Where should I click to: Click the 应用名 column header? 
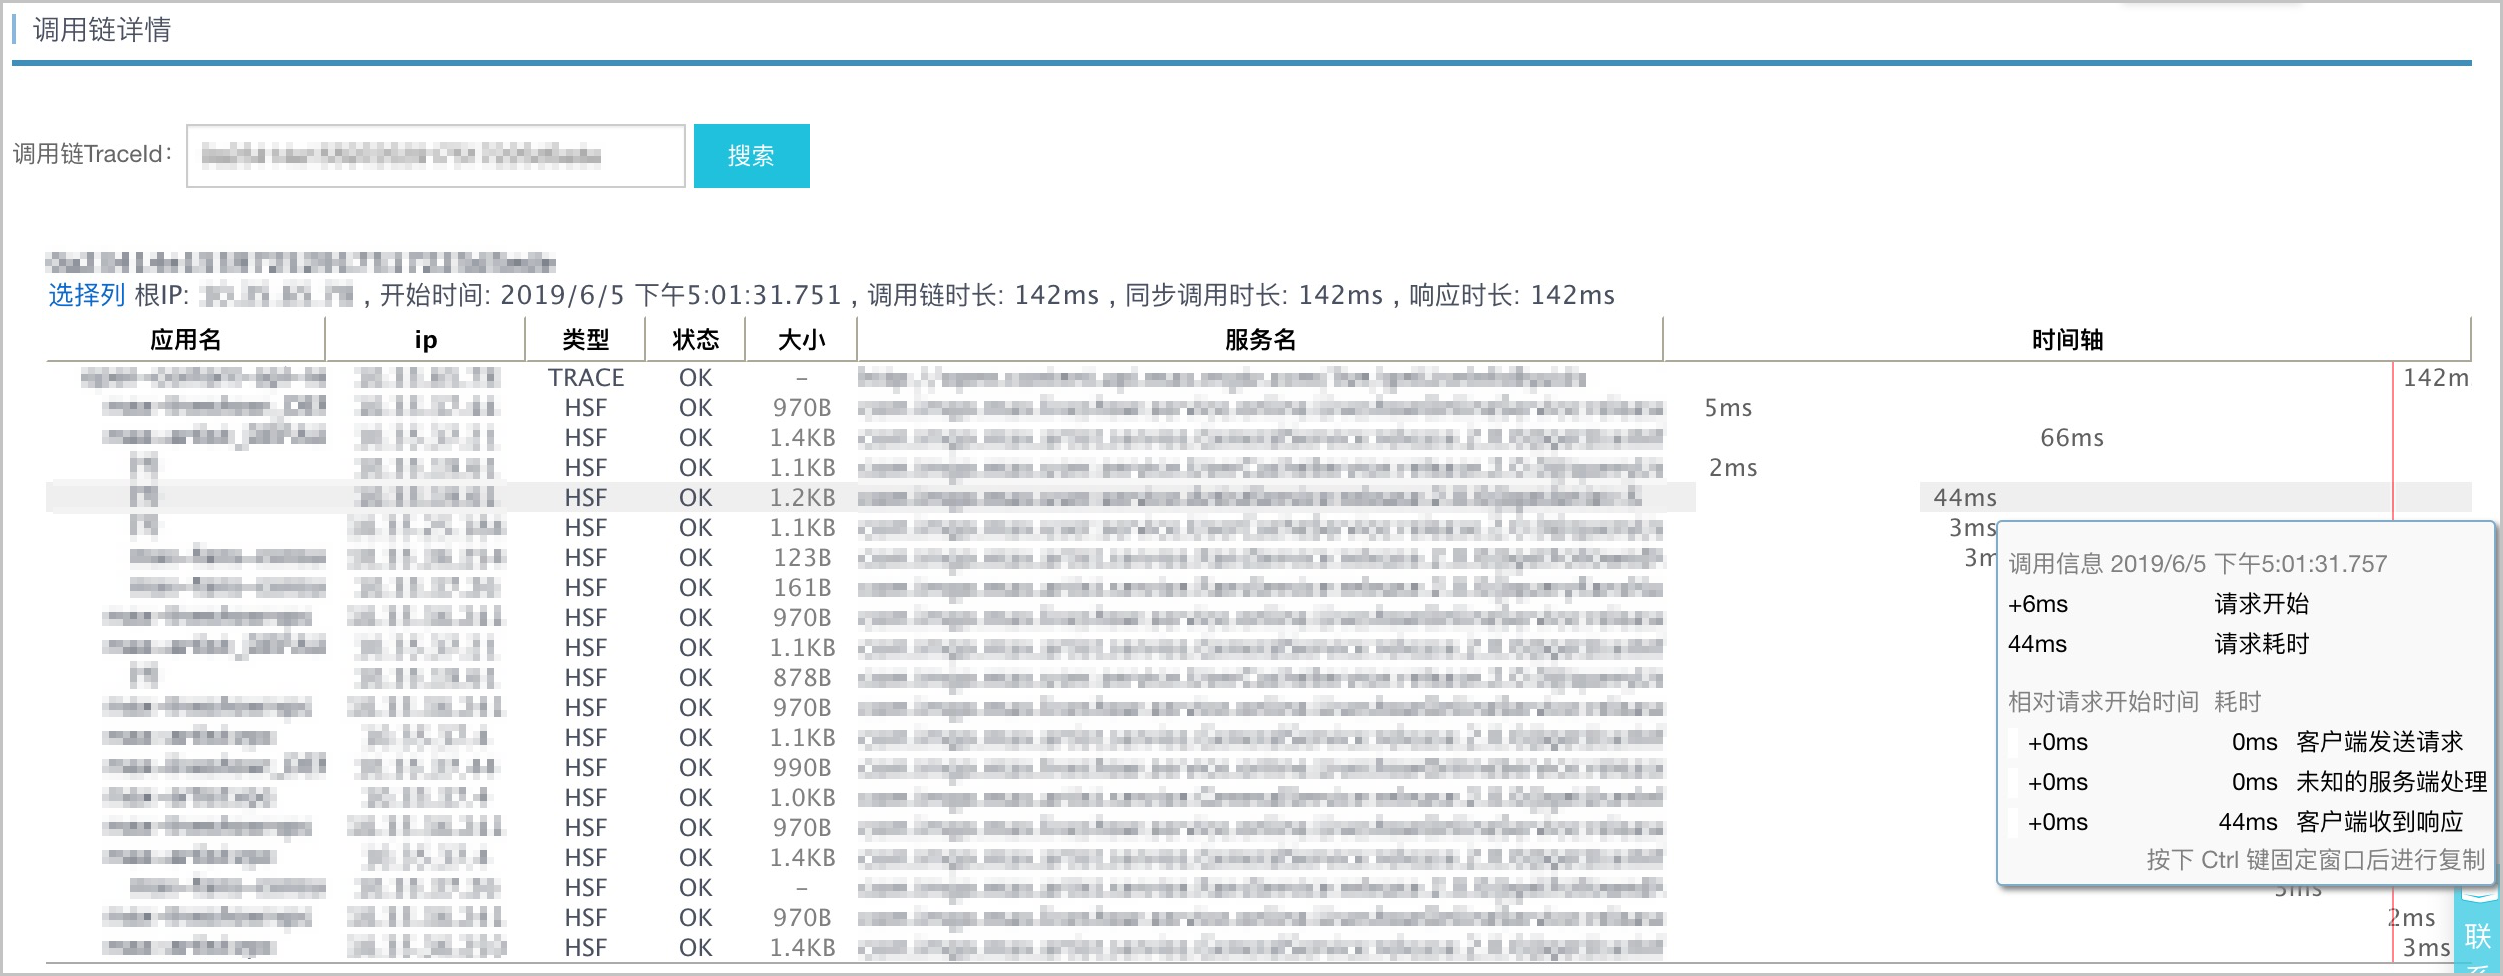point(185,340)
